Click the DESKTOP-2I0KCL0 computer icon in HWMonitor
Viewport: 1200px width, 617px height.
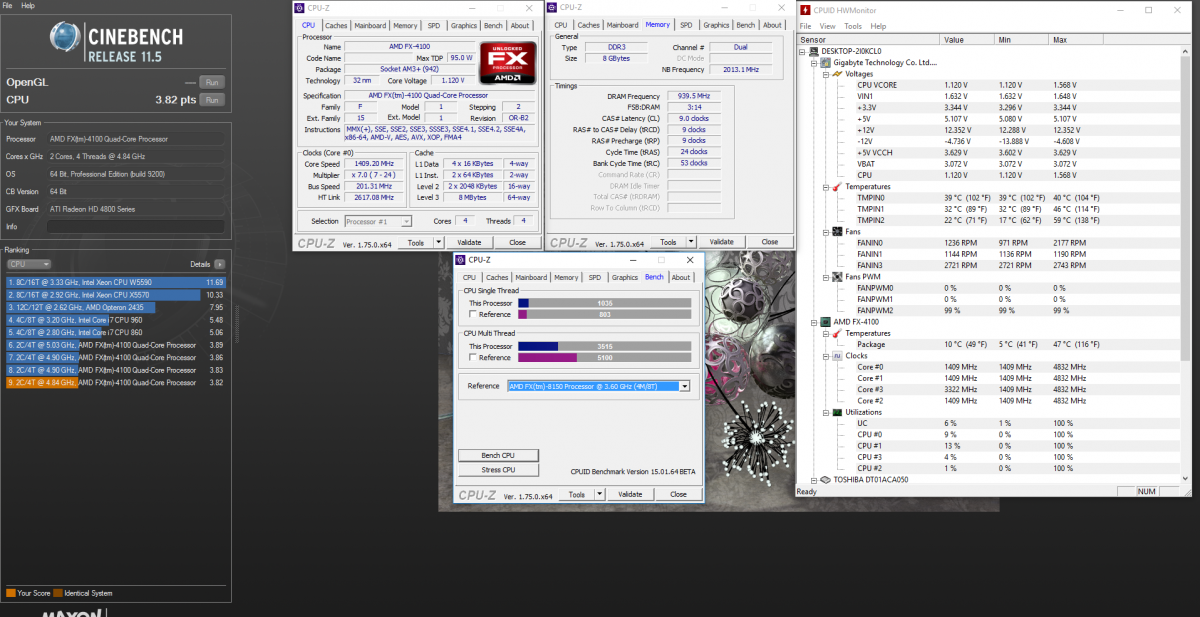(x=812, y=51)
